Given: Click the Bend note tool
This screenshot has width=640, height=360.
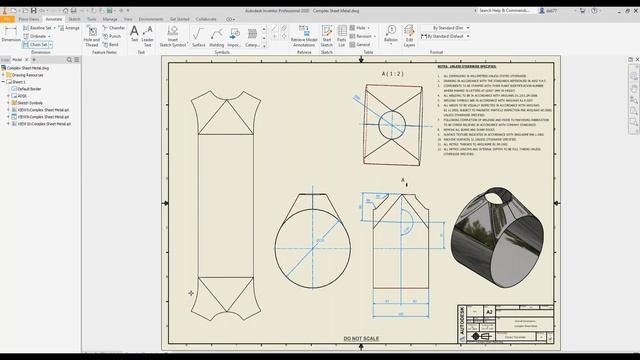Looking at the screenshot, I should [111, 44].
